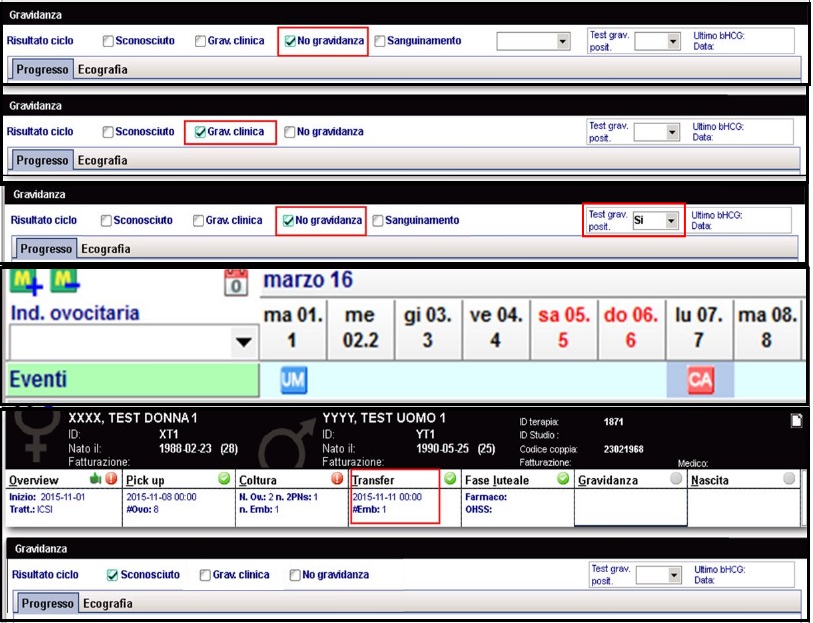Select day column ma 01. in calendar
Image resolution: width=813 pixels, height=623 pixels.
293,328
